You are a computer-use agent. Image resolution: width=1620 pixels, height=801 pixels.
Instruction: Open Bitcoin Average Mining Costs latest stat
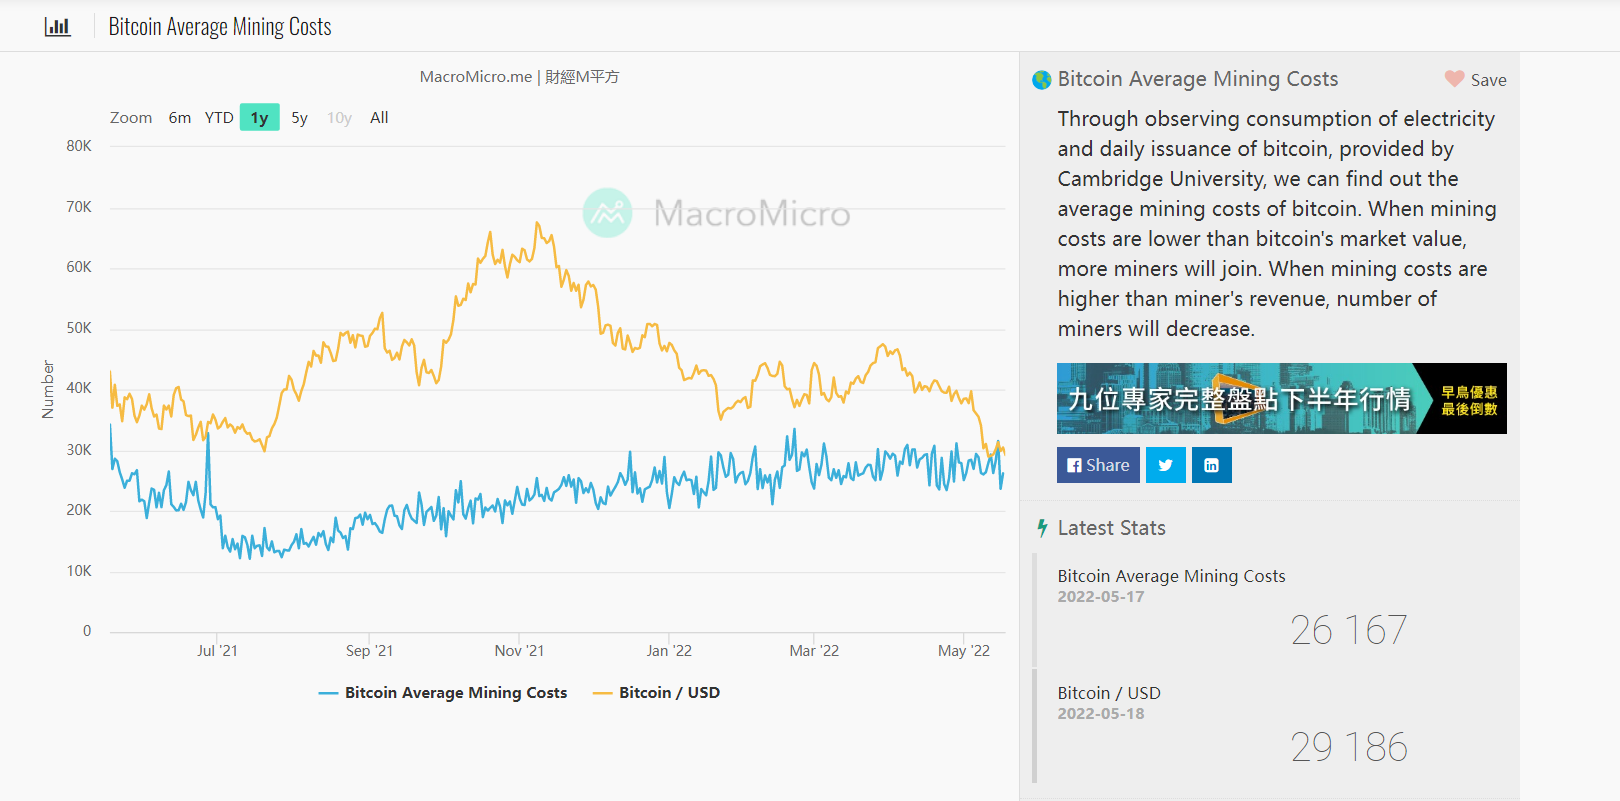click(x=1171, y=576)
